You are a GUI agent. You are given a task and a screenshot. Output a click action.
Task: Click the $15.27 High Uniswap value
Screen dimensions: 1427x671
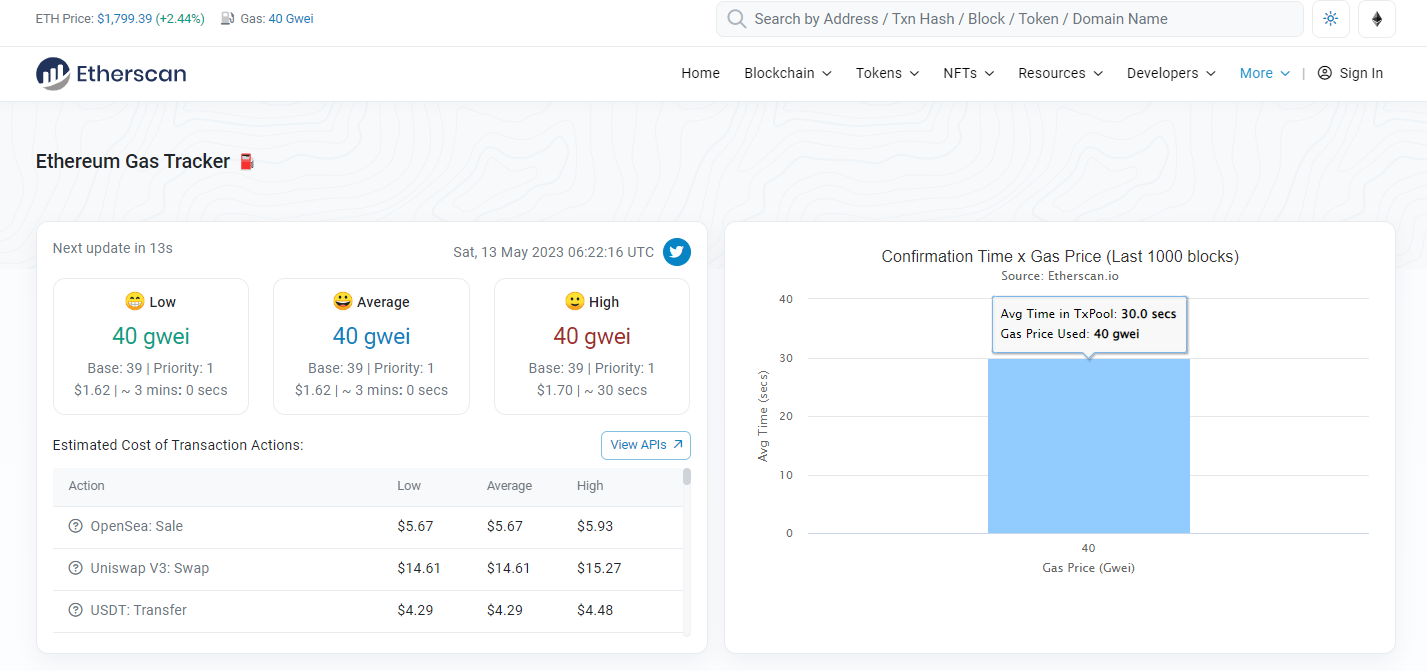pos(599,568)
